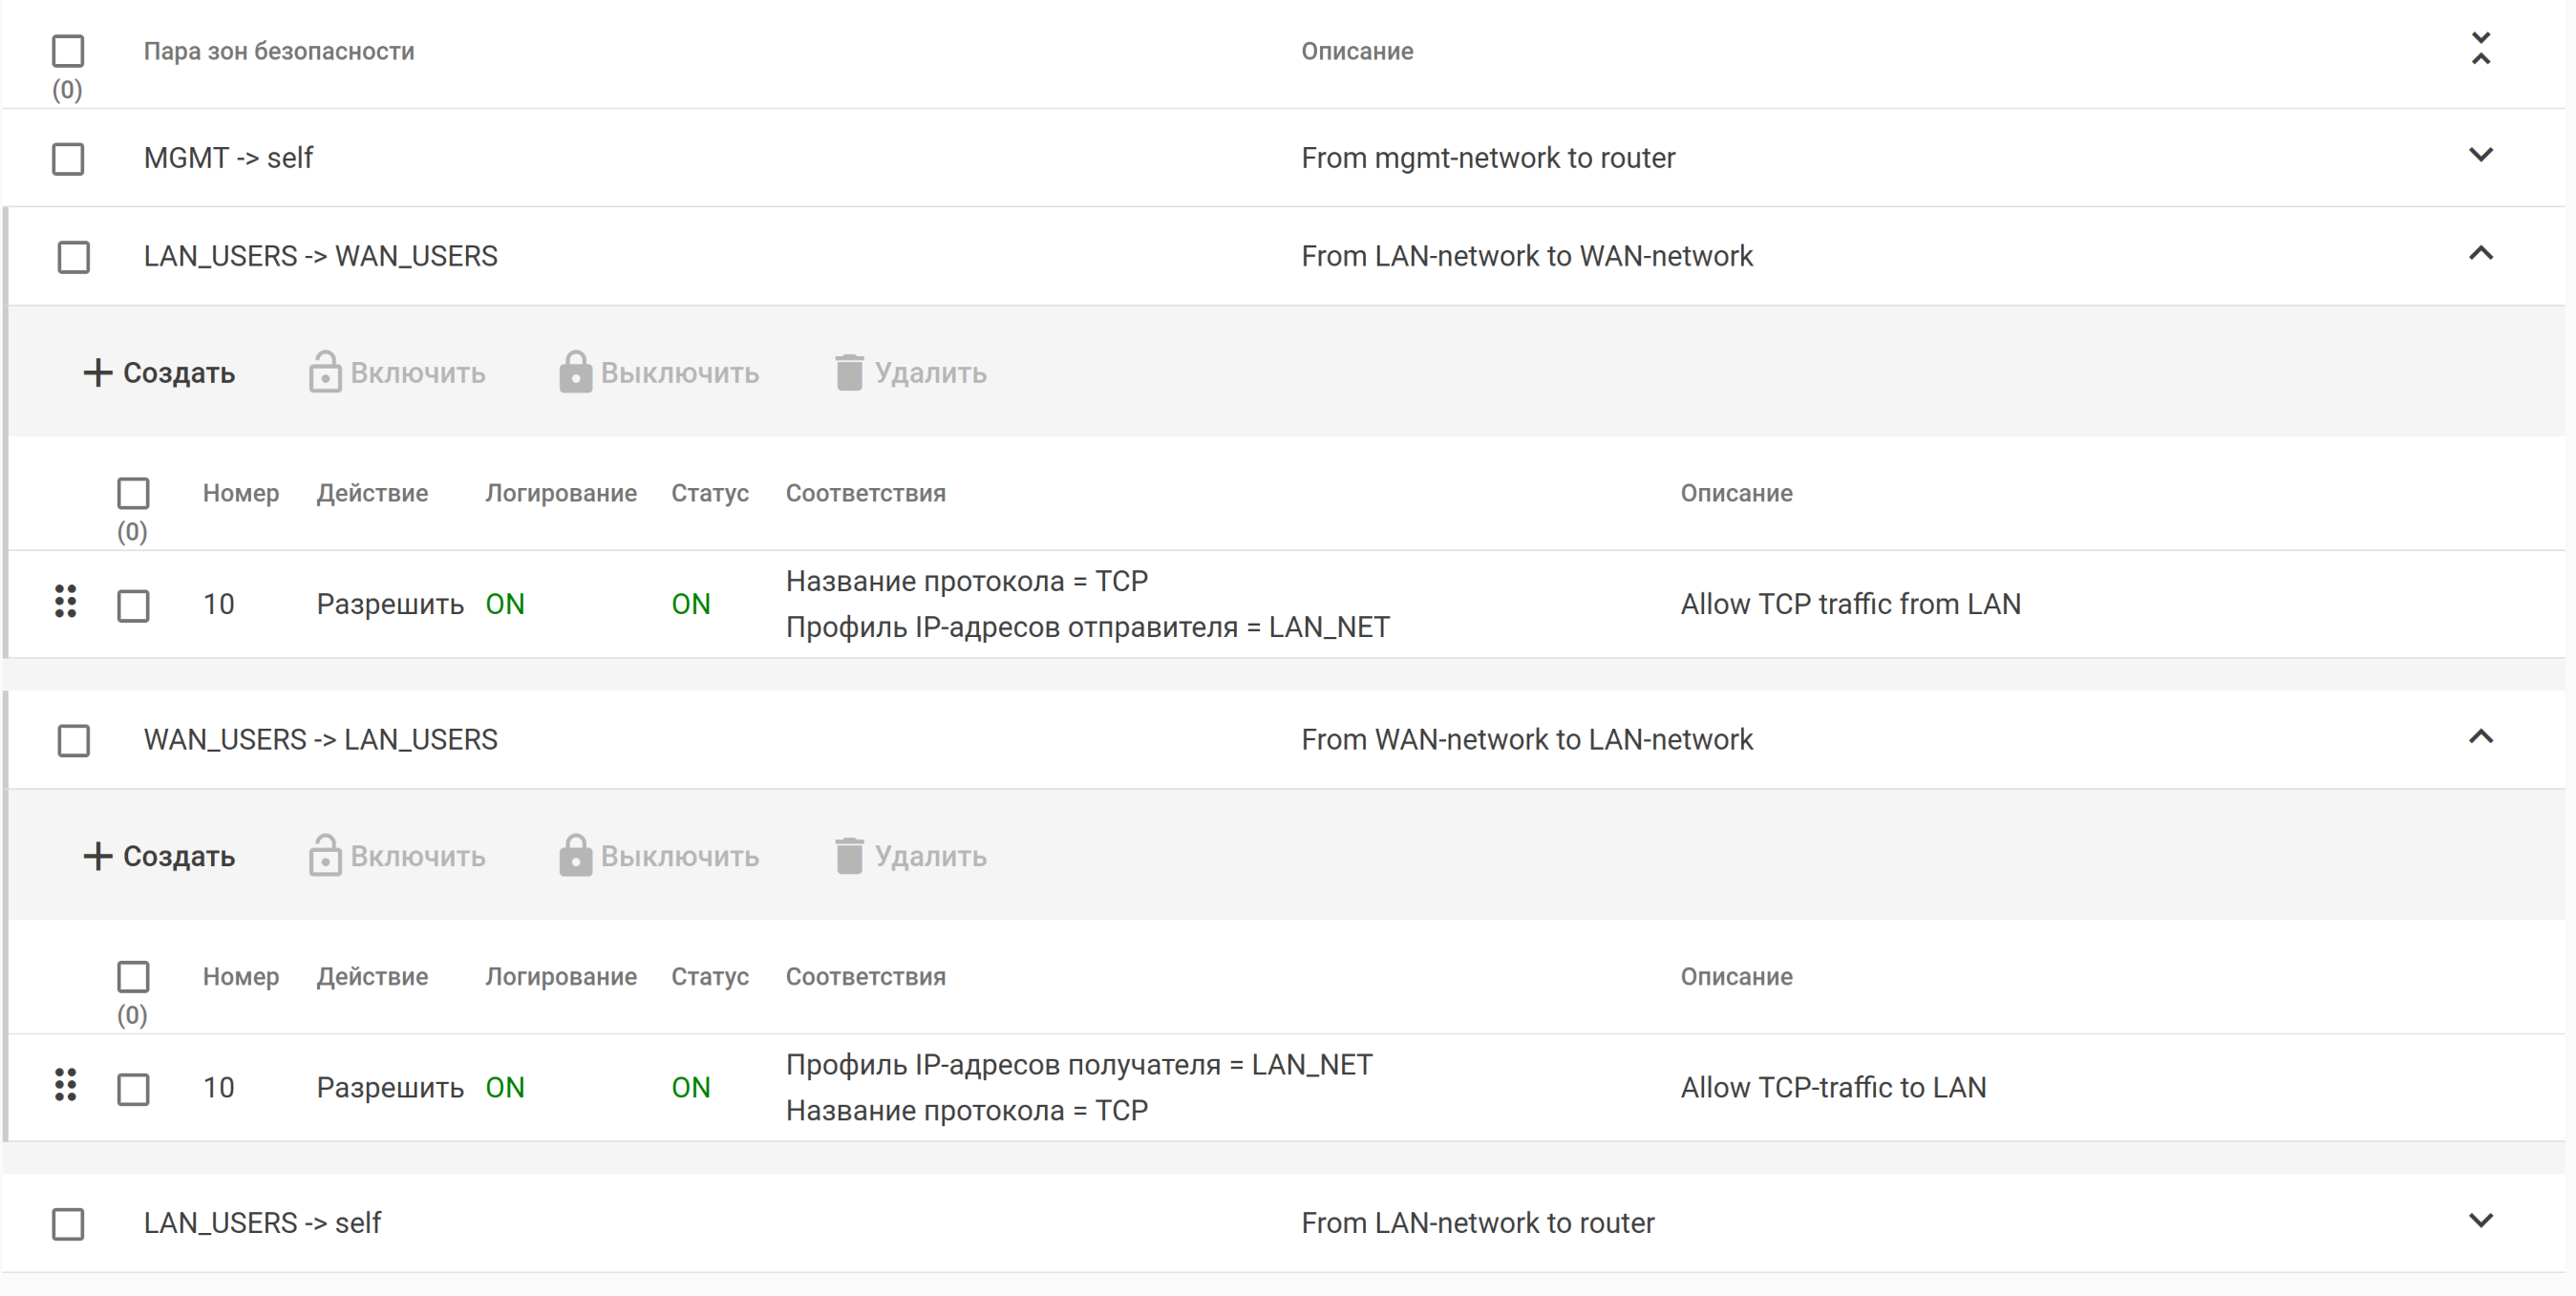
Task: Click drag handle icon of WAN_USERS->LAN_USERS rule 10
Action: click(x=66, y=1085)
